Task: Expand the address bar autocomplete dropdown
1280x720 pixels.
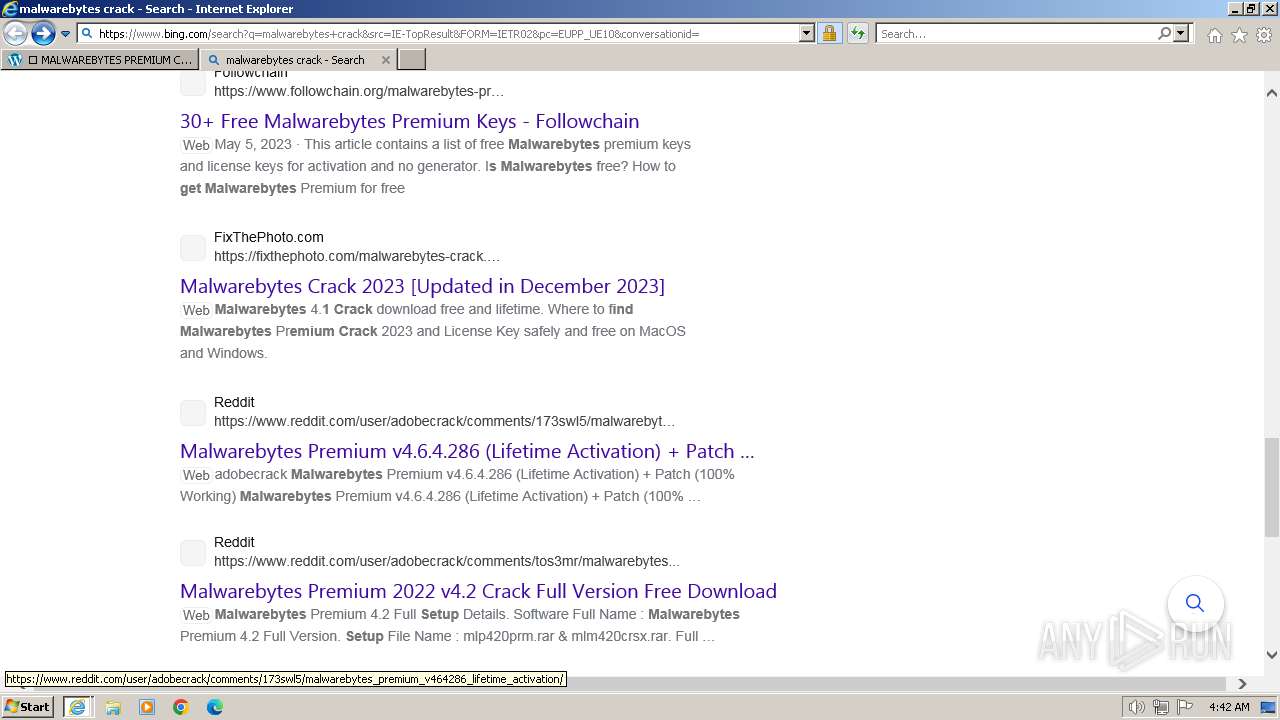Action: [x=806, y=34]
